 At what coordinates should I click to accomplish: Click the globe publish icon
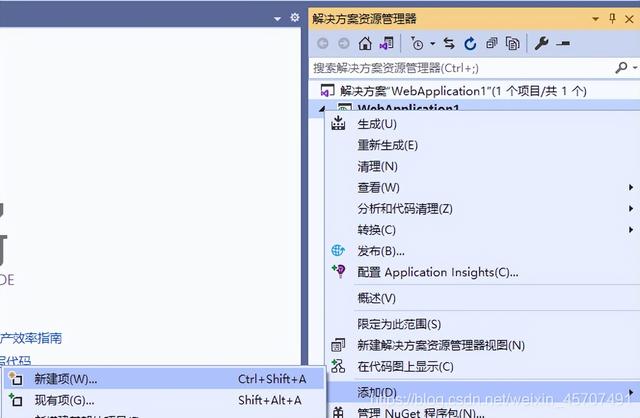[338, 251]
